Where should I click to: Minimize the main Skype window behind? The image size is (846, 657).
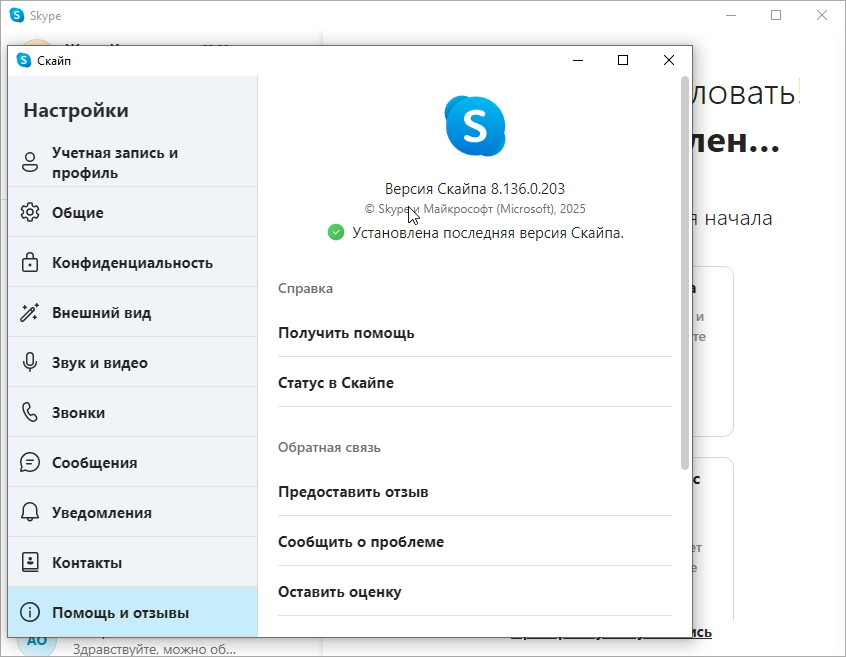click(731, 15)
